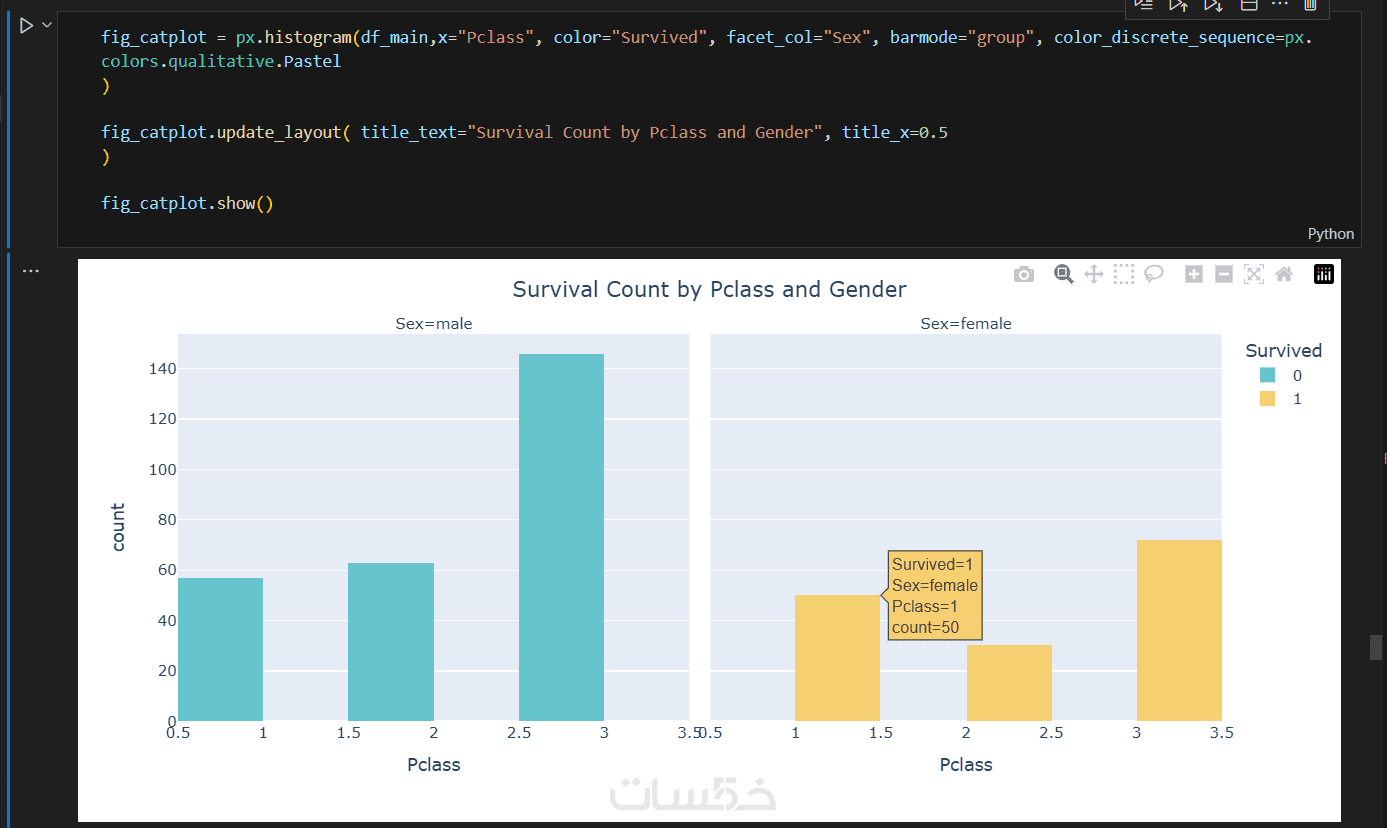Viewport: 1387px width, 828px height.
Task: Open the cell output more actions menu
Action: [31, 271]
